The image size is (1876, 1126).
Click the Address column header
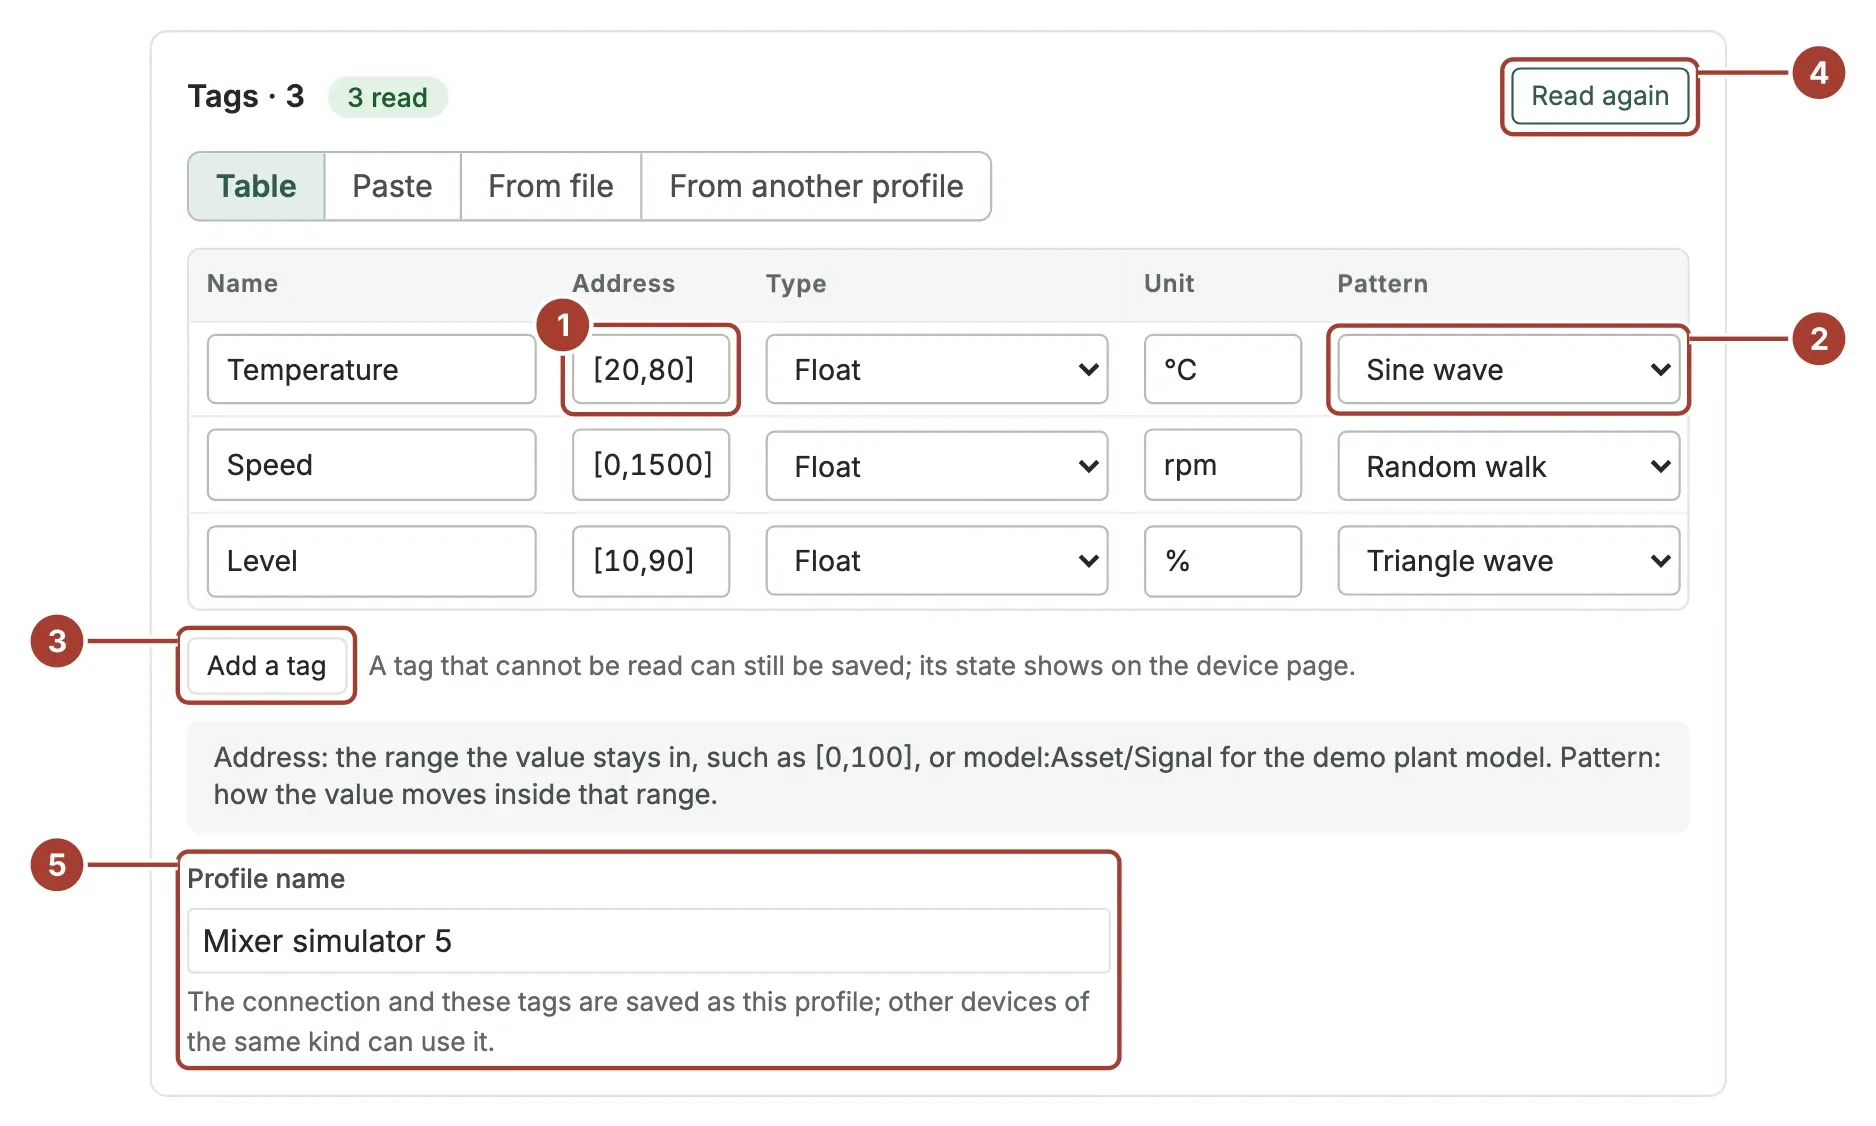point(623,284)
